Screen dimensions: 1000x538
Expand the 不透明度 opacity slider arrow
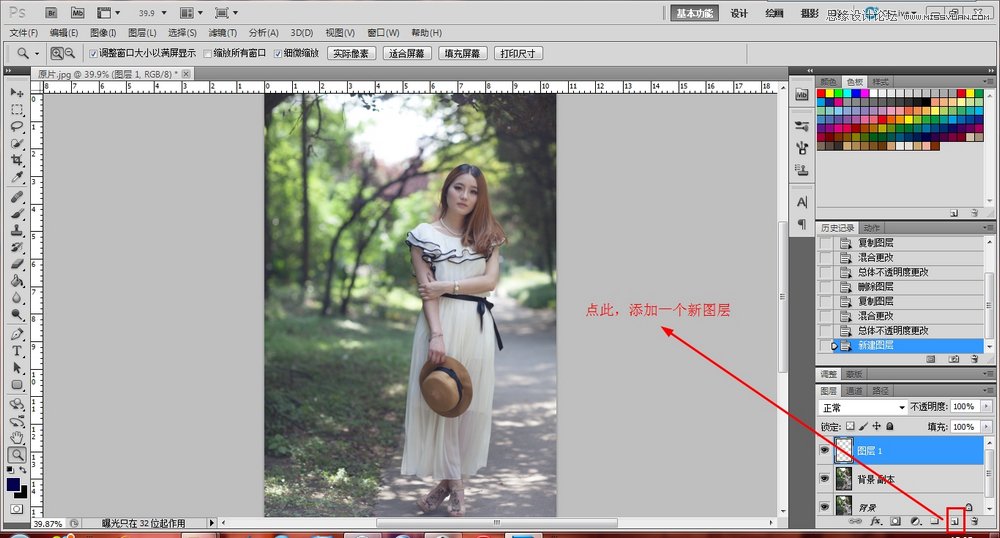[984, 407]
